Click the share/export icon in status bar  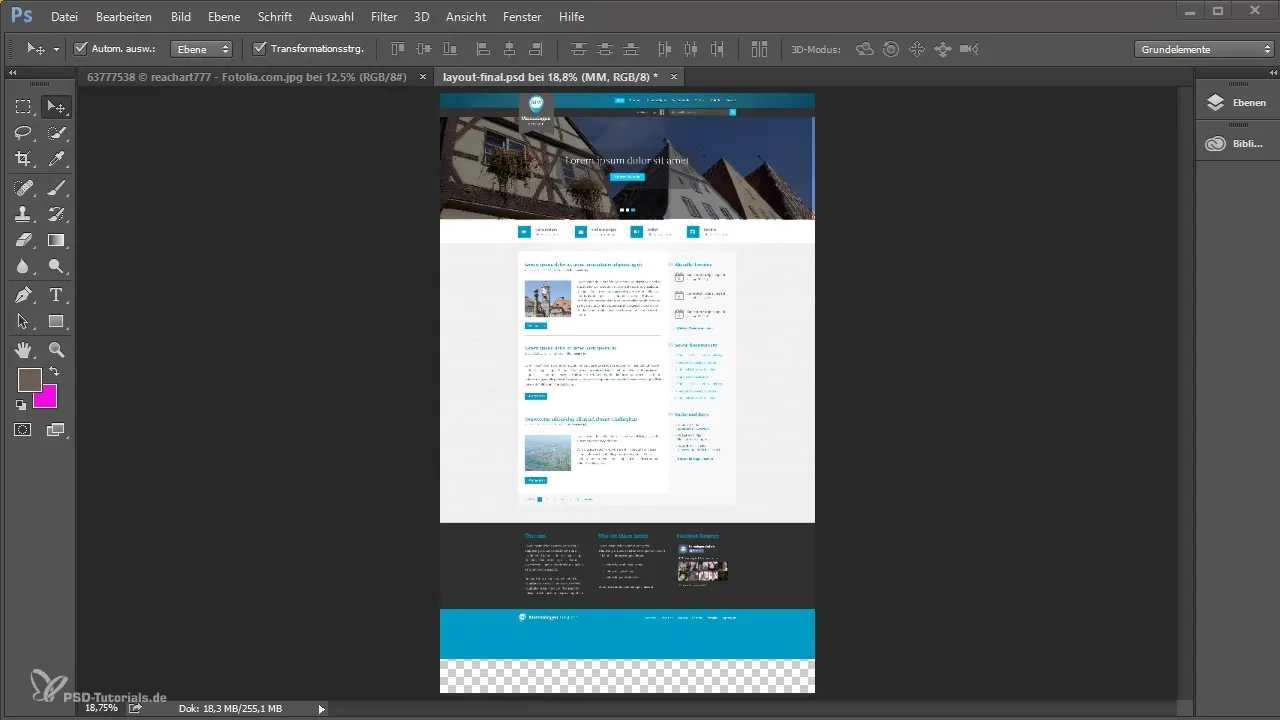(x=135, y=708)
